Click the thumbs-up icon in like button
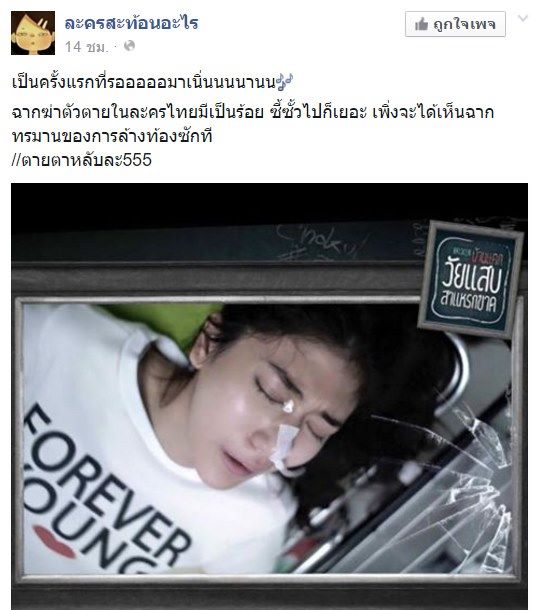The height and width of the screenshot is (610, 535). pyautogui.click(x=421, y=25)
